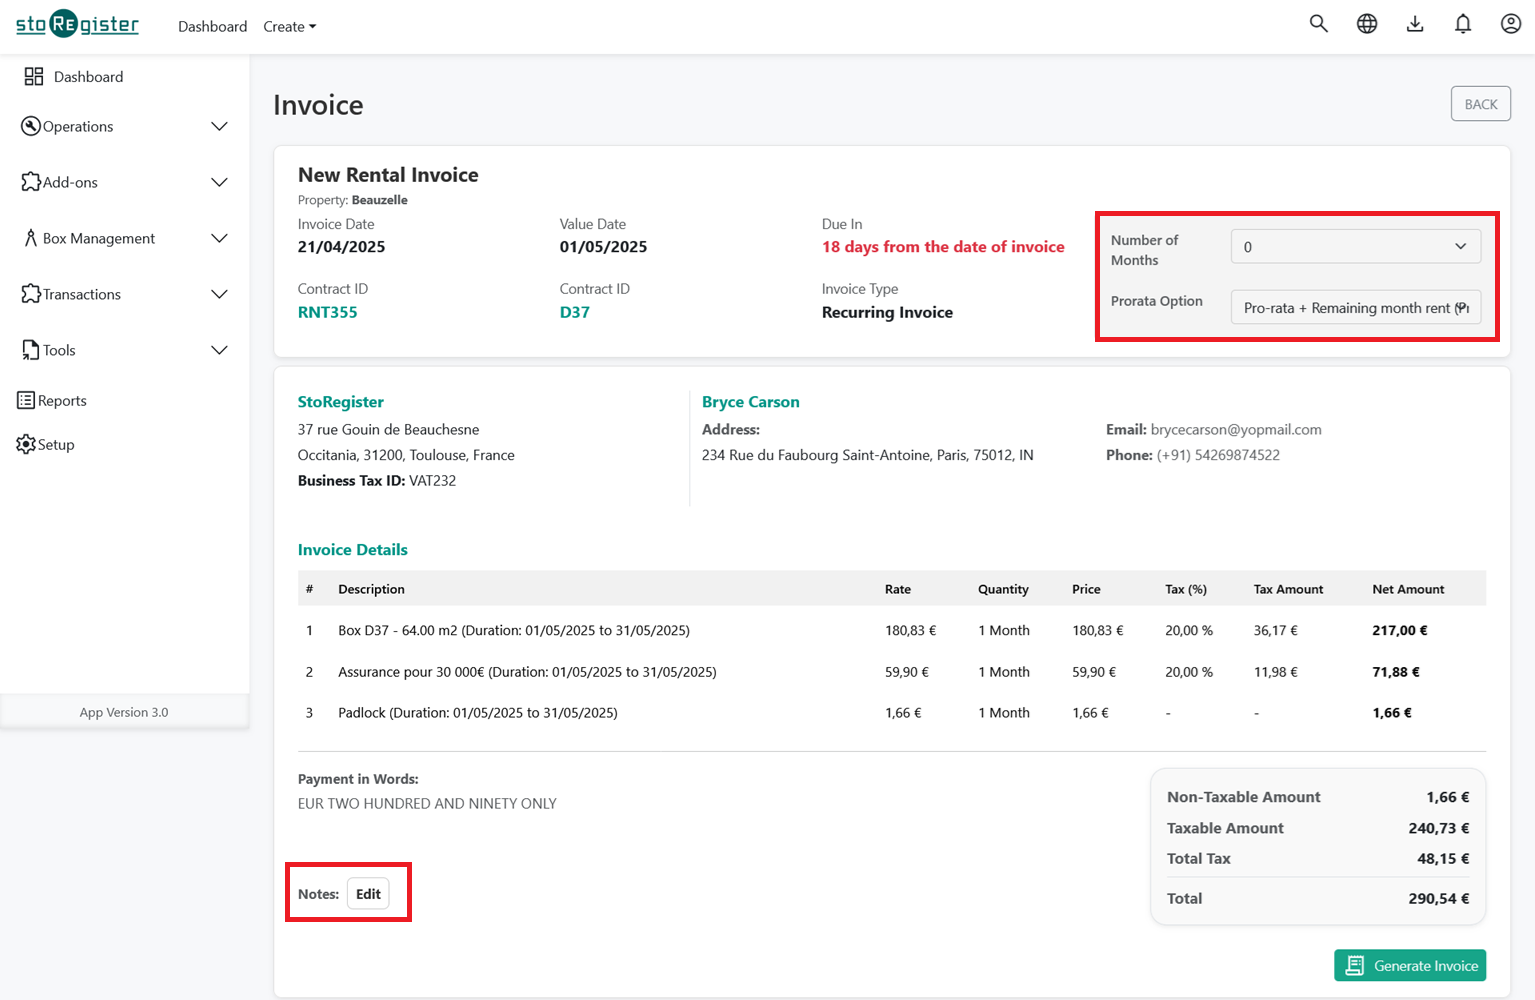This screenshot has height=1000, width=1535.
Task: Open the notifications bell icon
Action: 1462,23
